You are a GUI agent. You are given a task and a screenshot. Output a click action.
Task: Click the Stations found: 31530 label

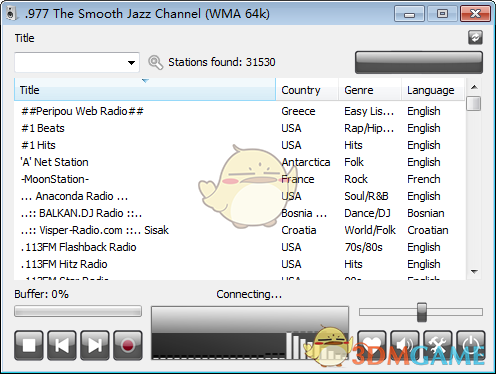[x=222, y=62]
